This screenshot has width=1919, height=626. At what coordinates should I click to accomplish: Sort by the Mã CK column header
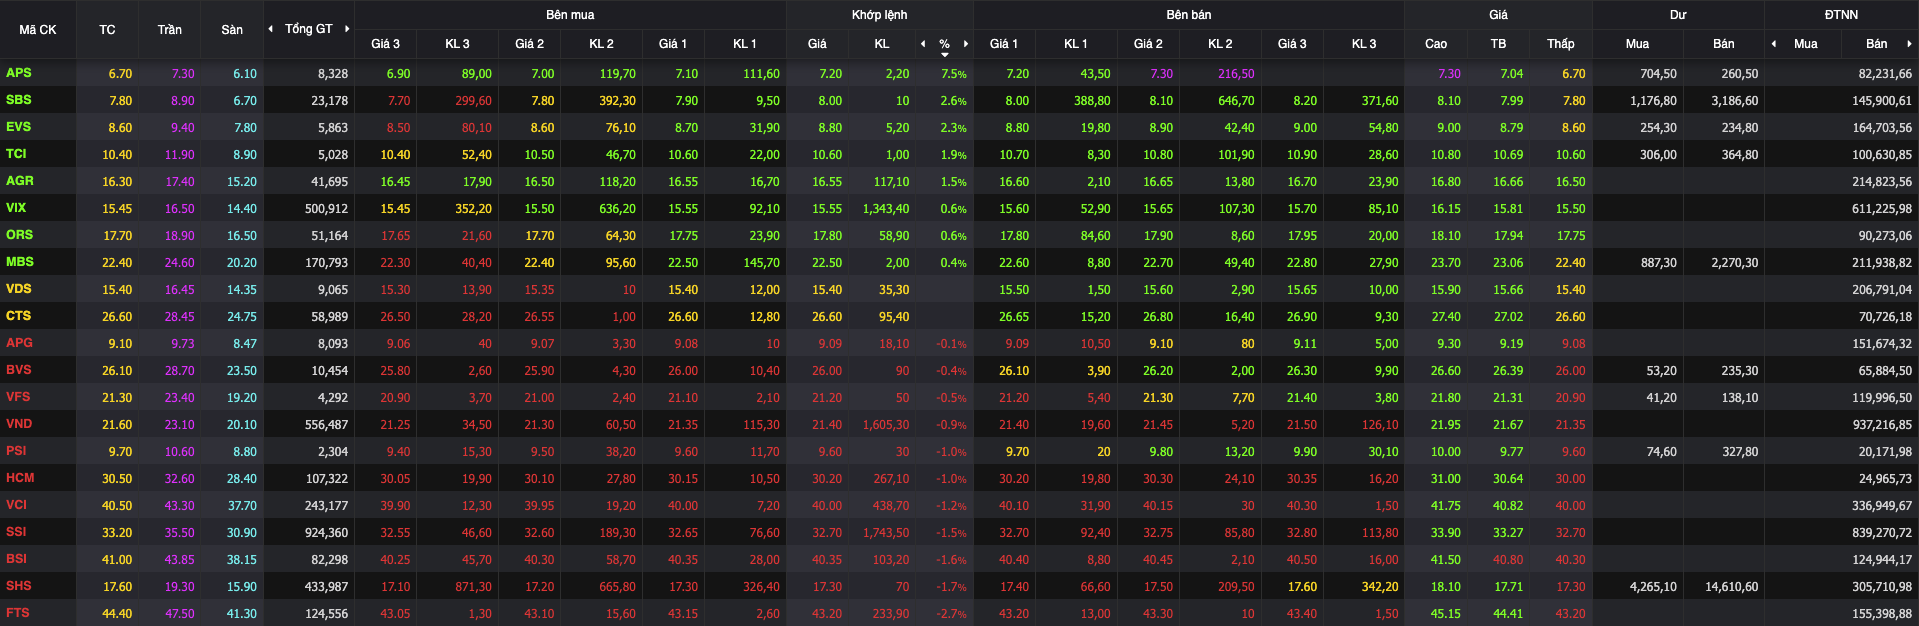pos(38,30)
